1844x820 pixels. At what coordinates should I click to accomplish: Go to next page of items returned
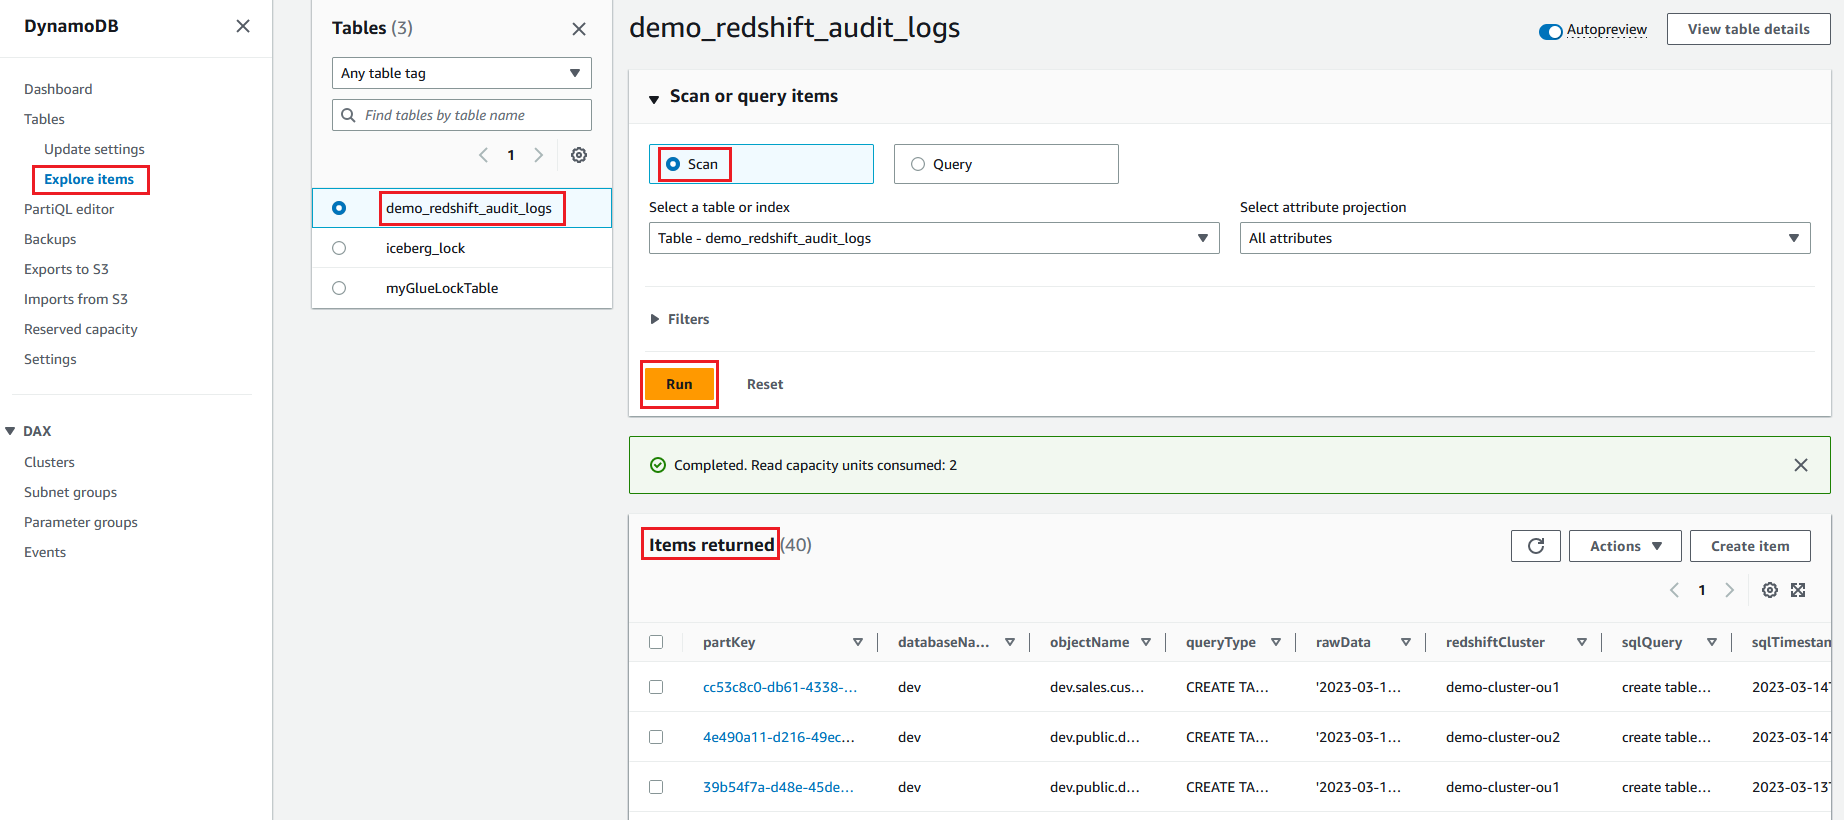coord(1729,590)
